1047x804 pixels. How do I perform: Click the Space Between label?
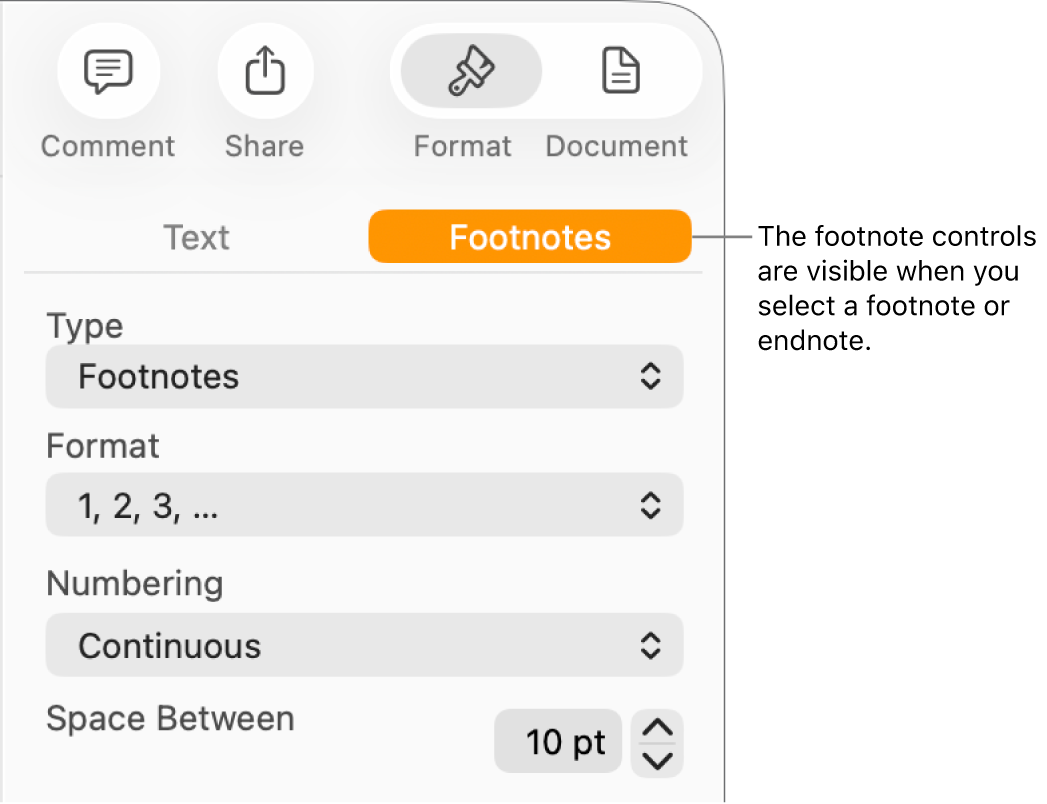coord(170,718)
